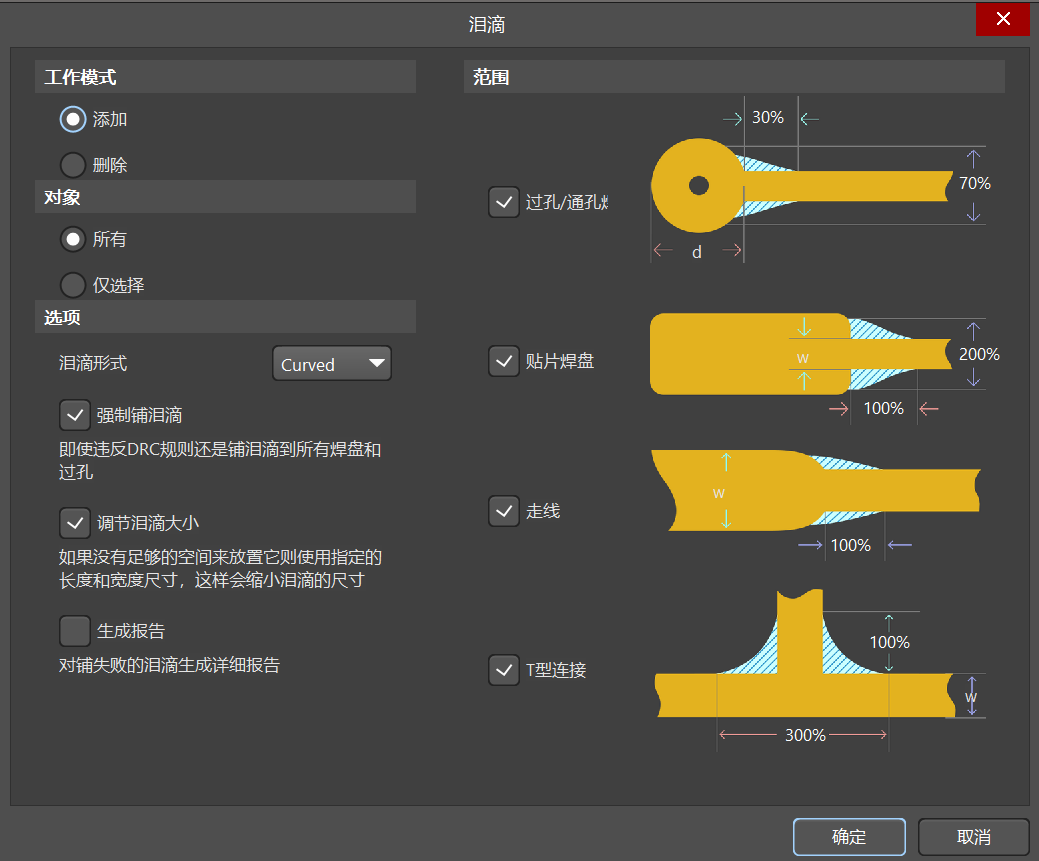The width and height of the screenshot is (1039, 861).
Task: Choose the 仅选择 object option
Action: [x=73, y=285]
